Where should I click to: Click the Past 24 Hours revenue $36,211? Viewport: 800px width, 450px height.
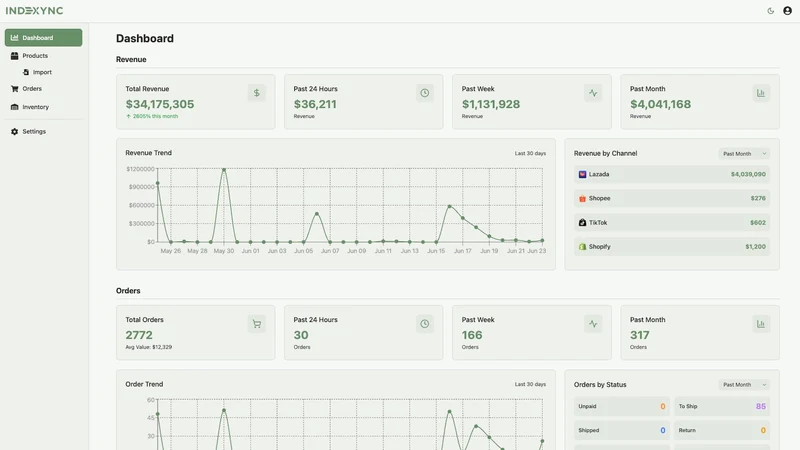(x=315, y=104)
